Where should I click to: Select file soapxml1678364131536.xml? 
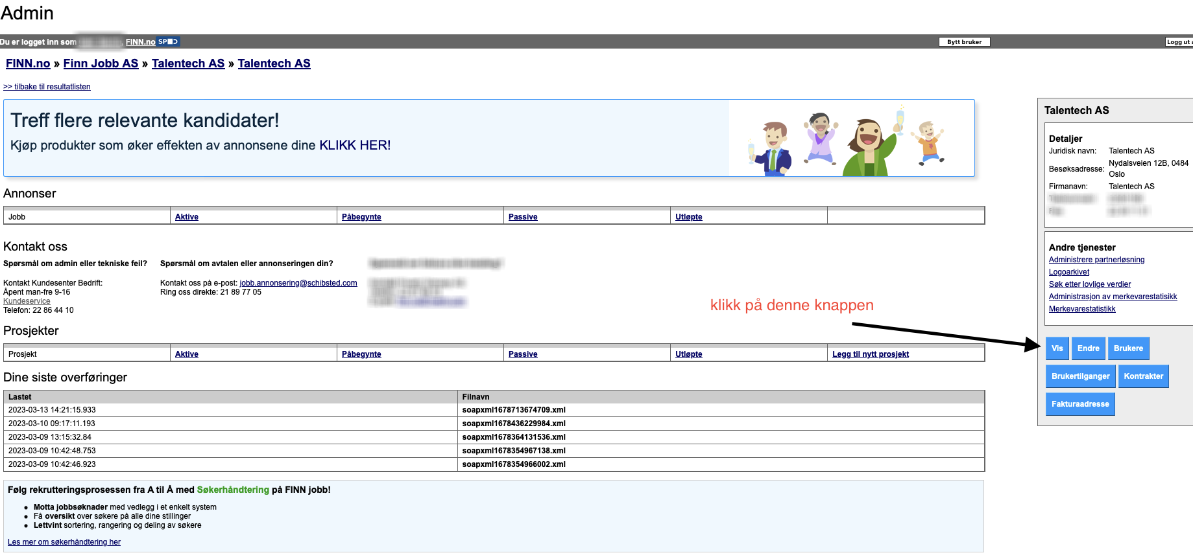[514, 437]
